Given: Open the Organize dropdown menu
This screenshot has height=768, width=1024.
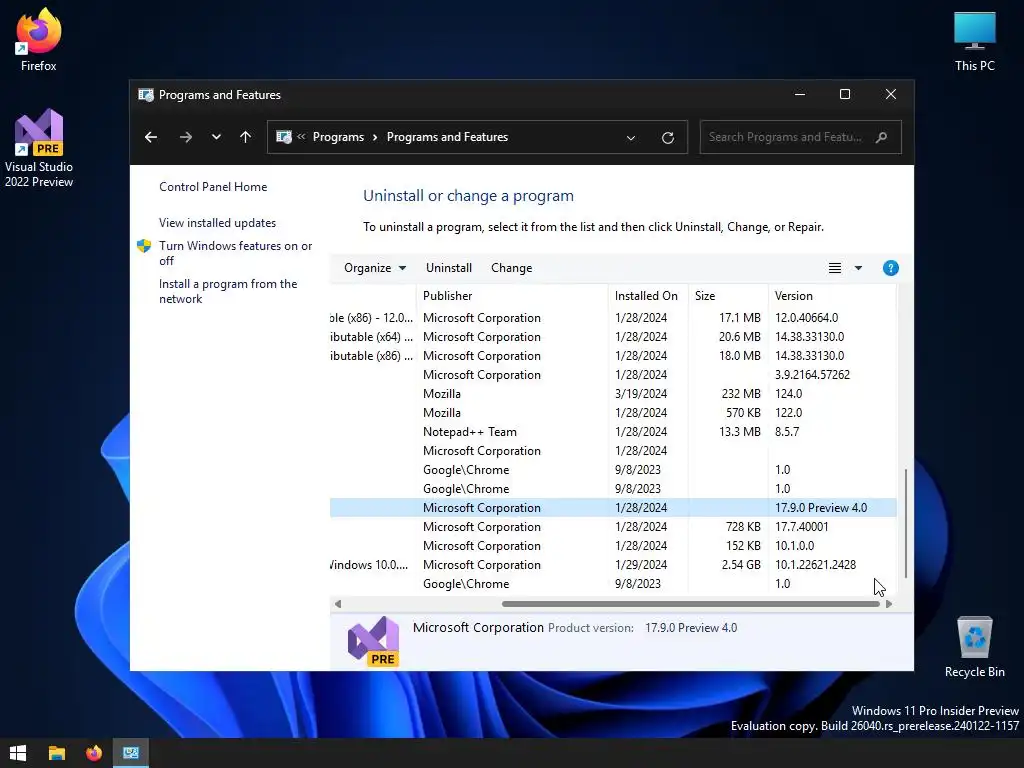Looking at the screenshot, I should 375,268.
